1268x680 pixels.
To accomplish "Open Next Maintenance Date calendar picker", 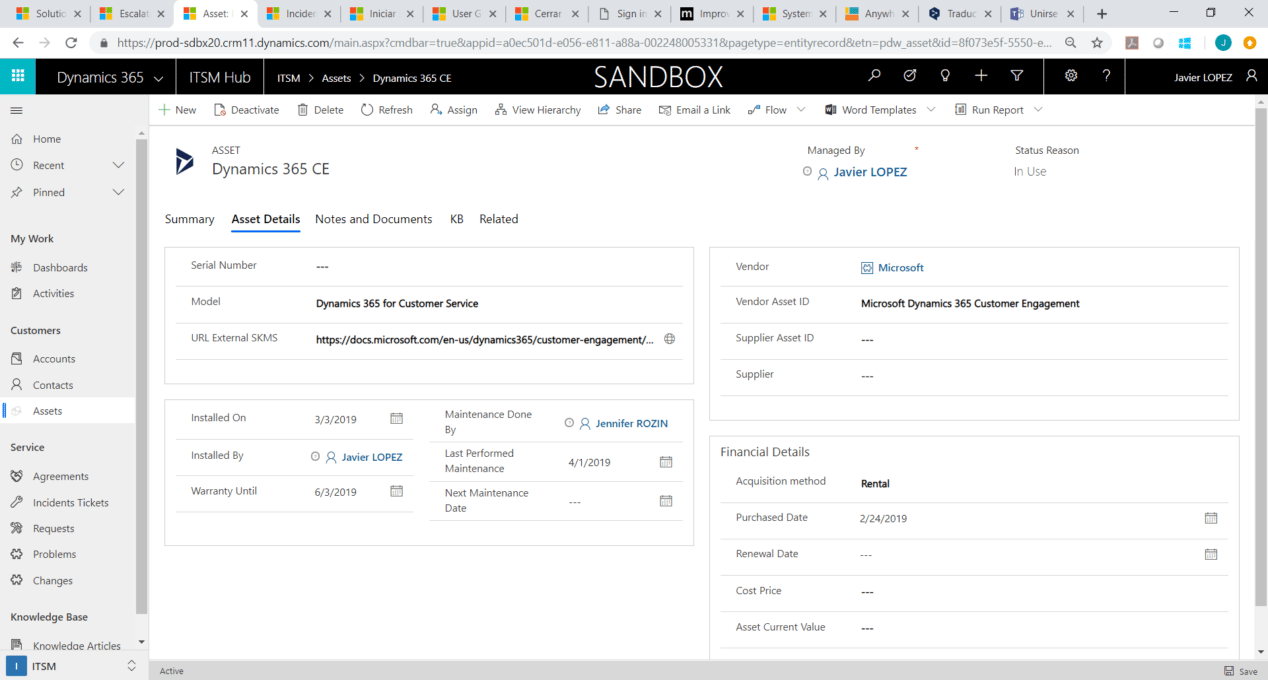I will pos(666,501).
